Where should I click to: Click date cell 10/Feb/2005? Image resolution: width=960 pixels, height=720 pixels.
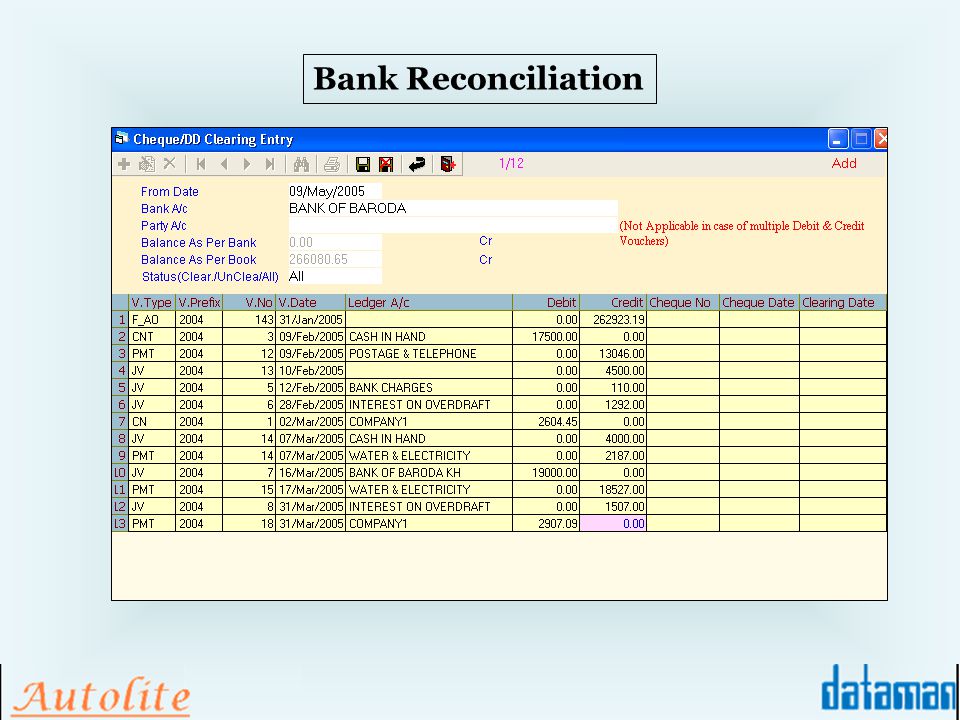310,370
